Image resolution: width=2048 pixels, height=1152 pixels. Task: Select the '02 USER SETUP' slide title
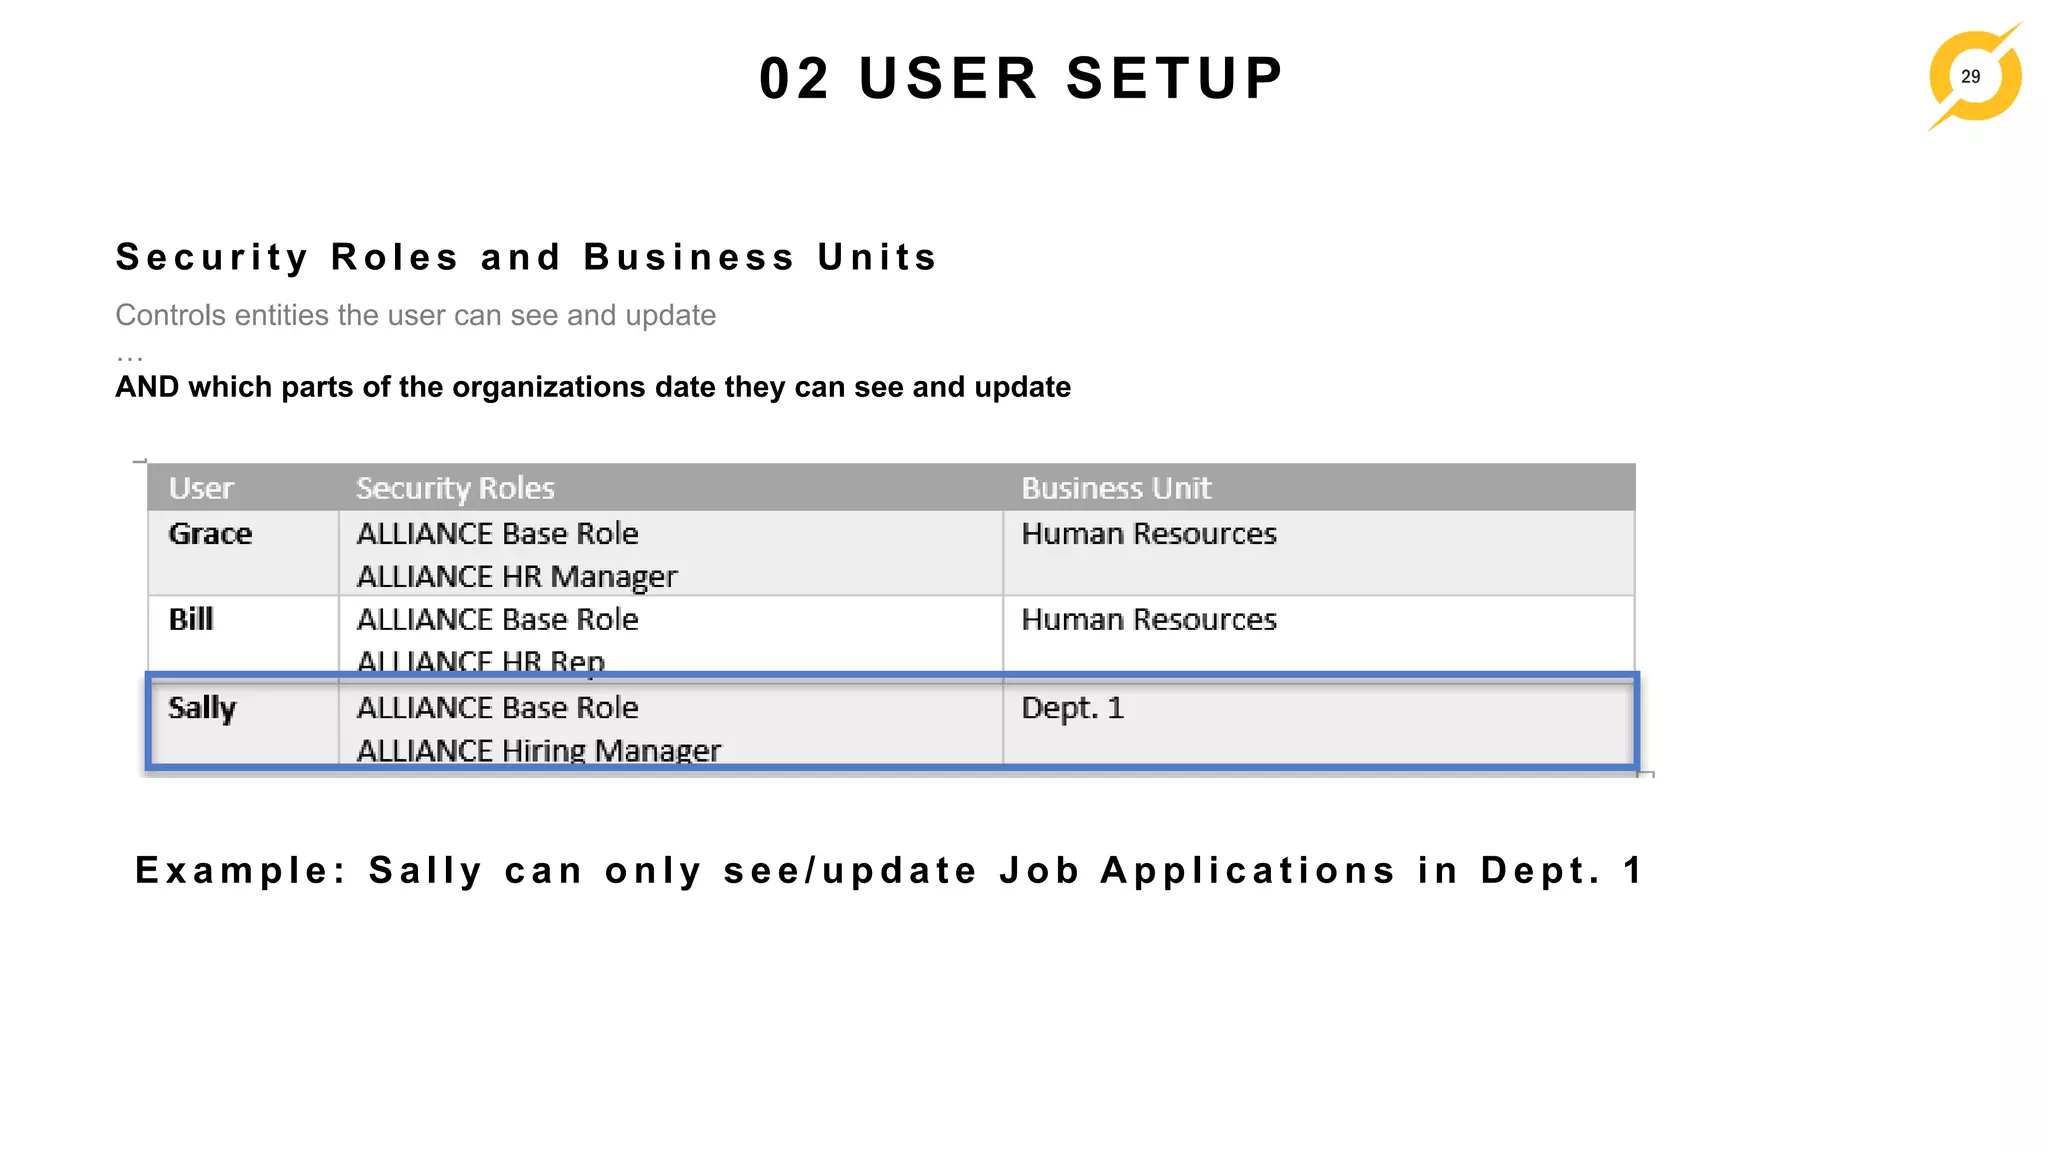click(1022, 78)
